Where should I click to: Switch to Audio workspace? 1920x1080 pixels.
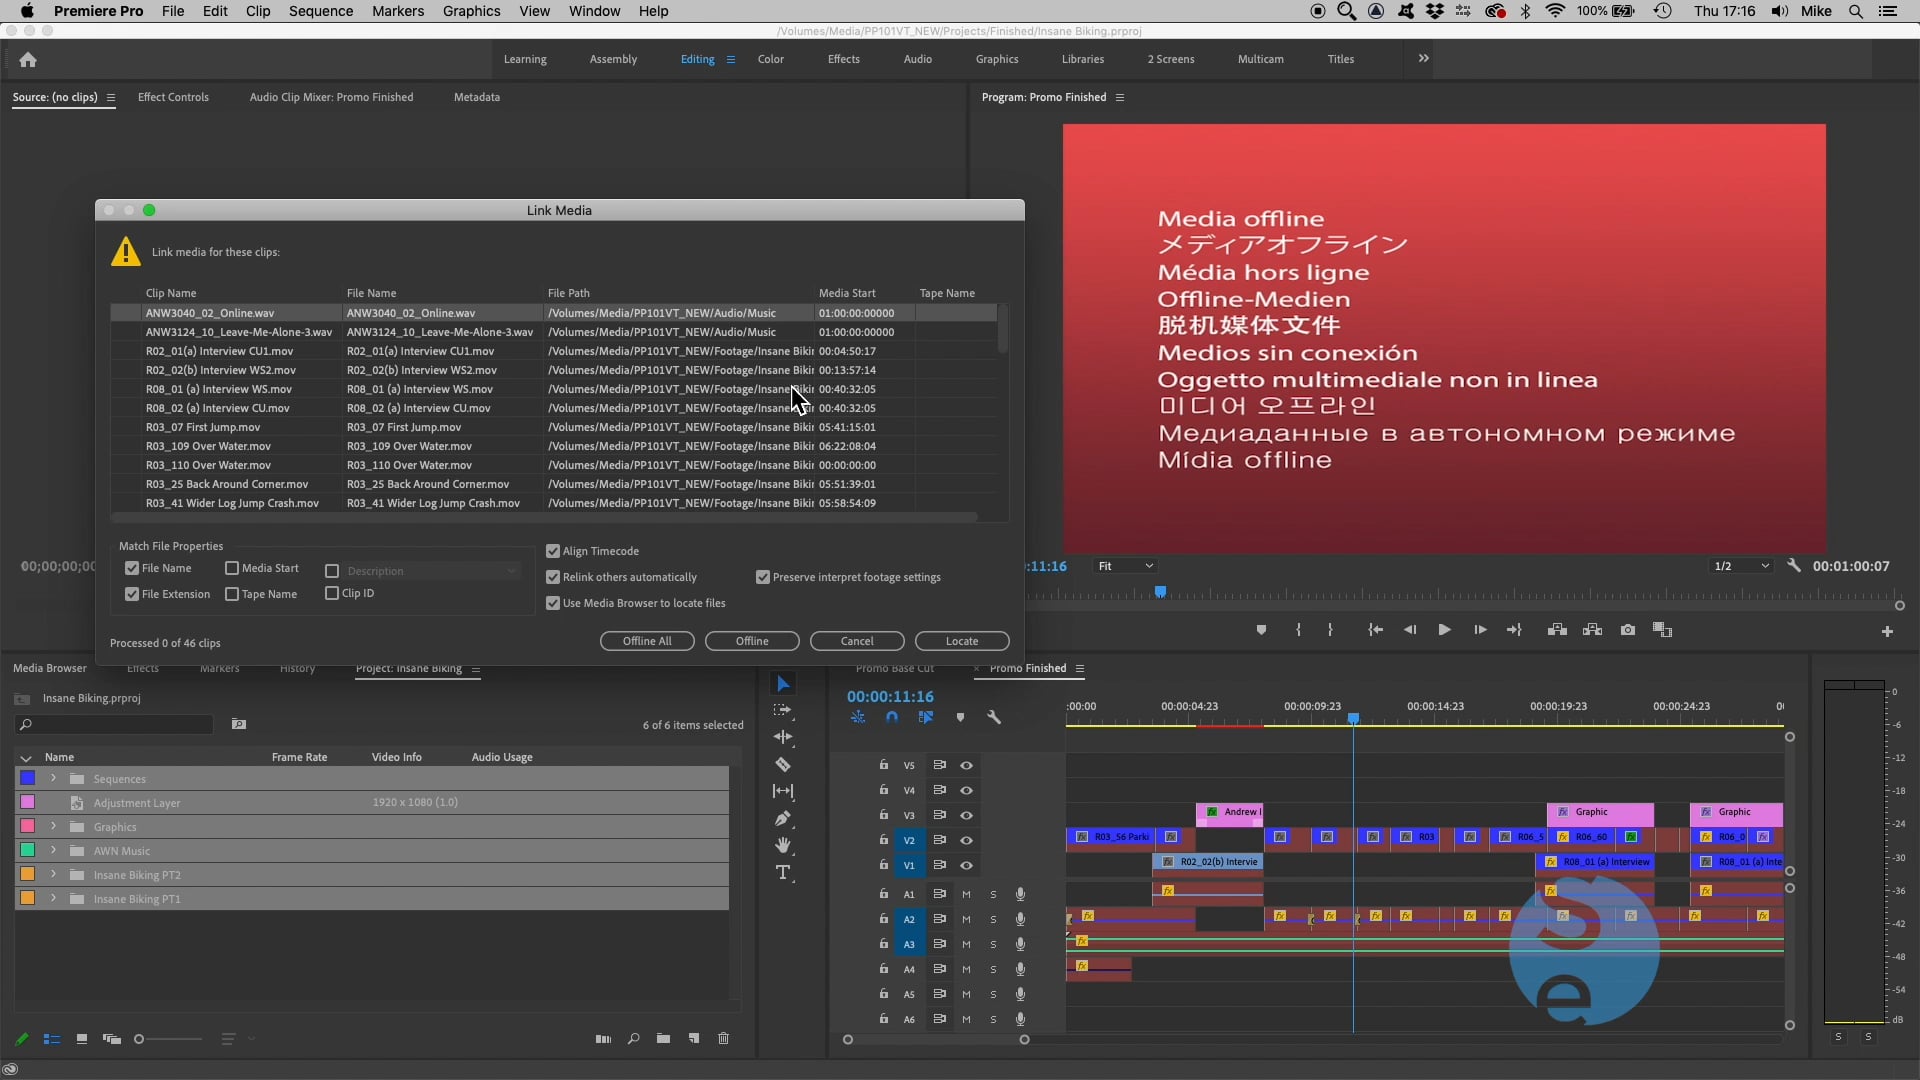pyautogui.click(x=918, y=59)
